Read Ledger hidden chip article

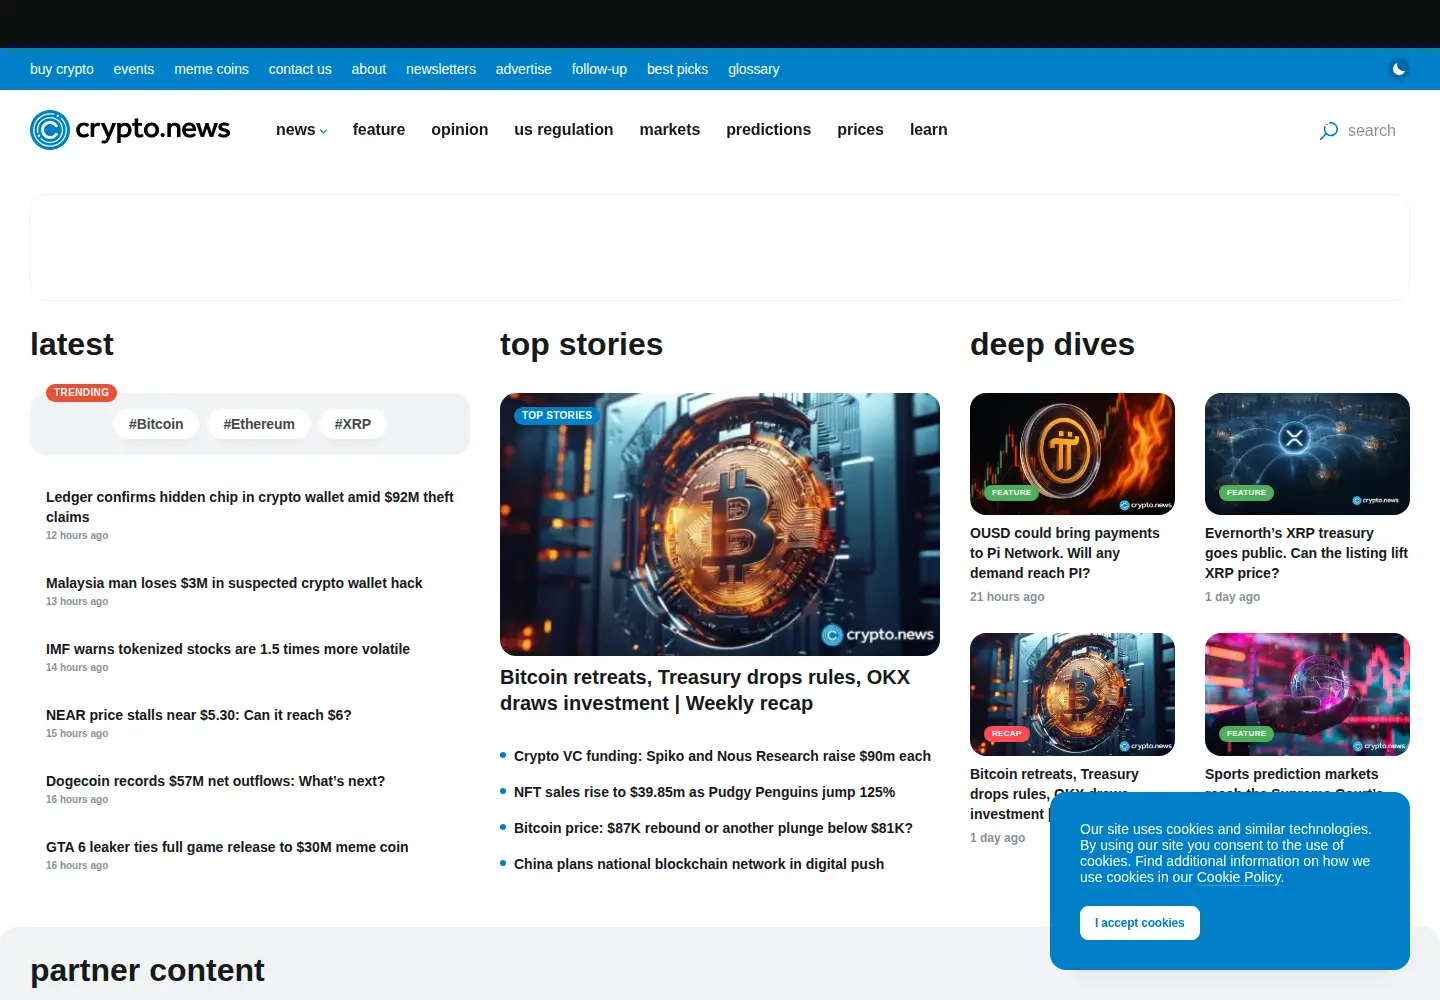[250, 507]
